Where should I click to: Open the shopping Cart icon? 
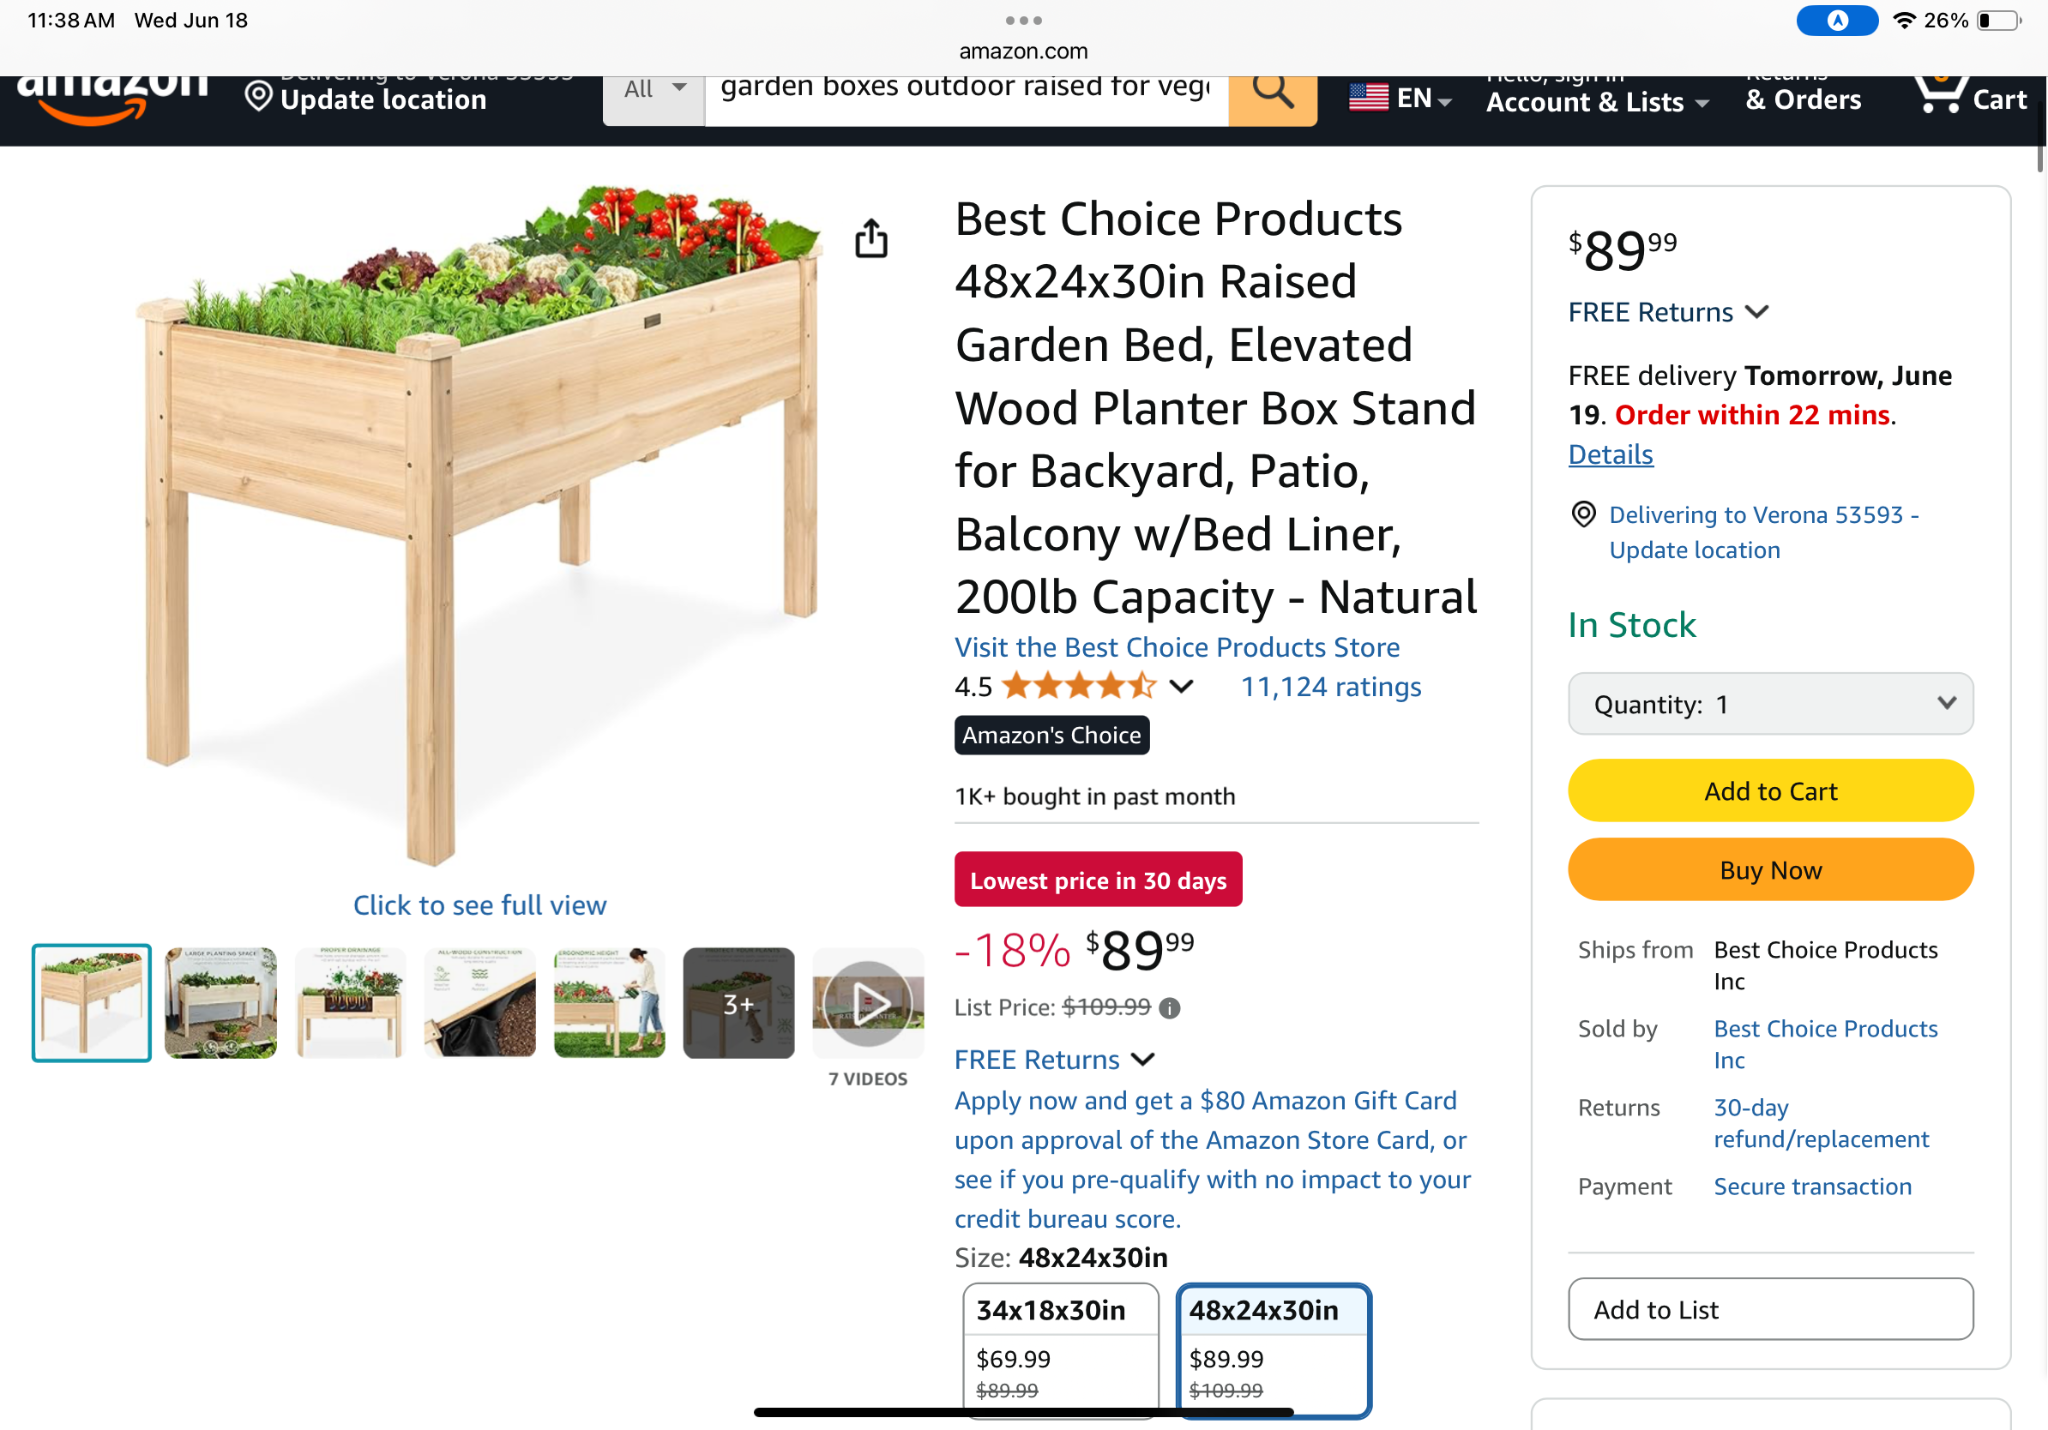[1969, 97]
